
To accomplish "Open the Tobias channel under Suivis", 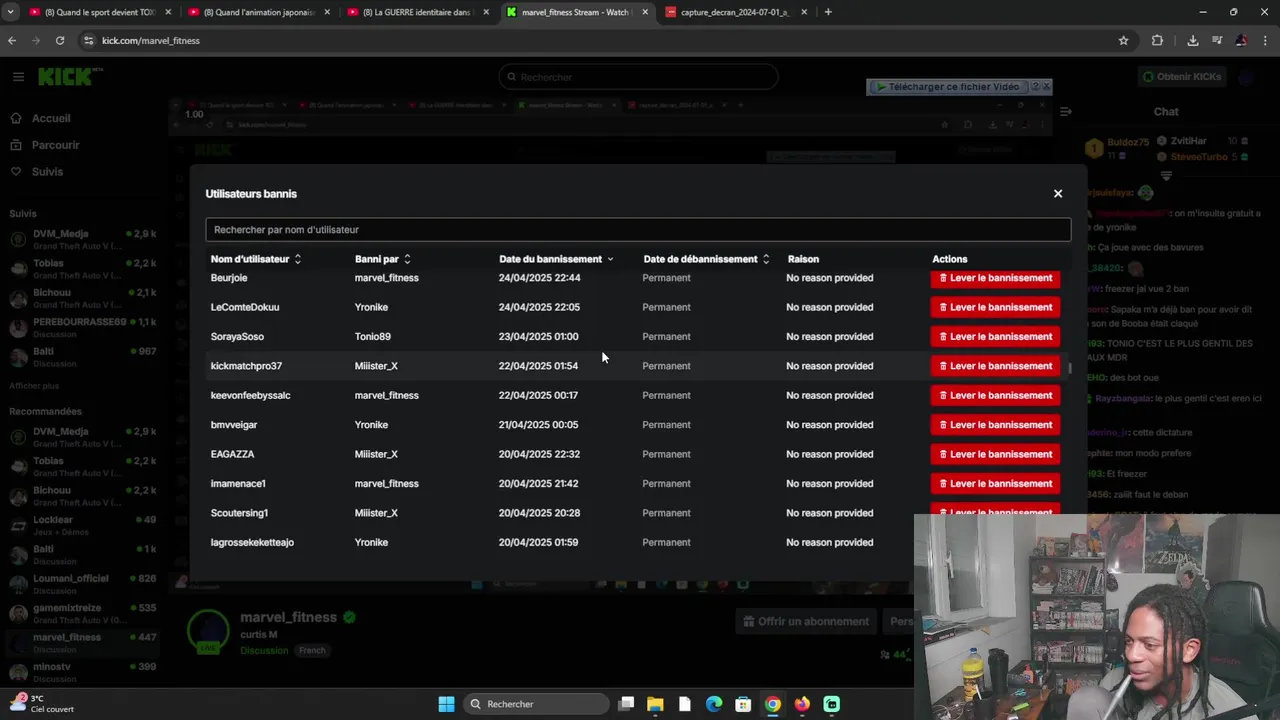I will (82, 268).
